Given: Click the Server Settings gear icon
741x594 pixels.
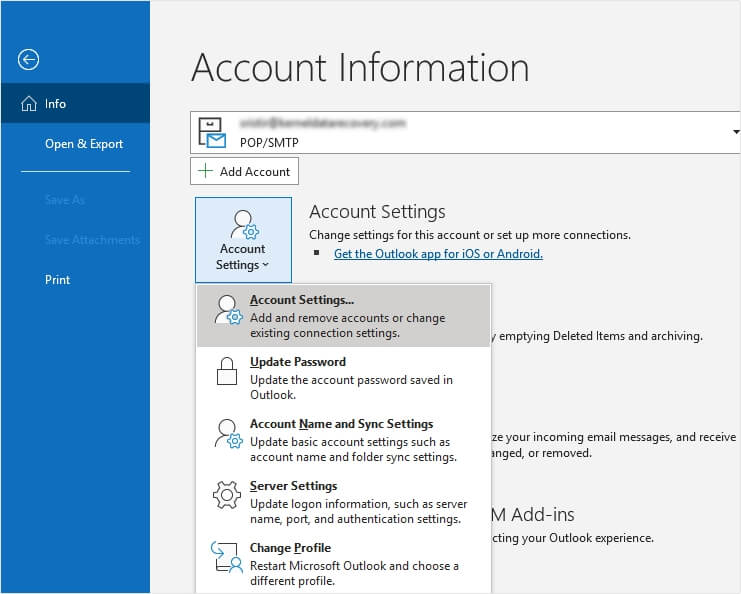Looking at the screenshot, I should (227, 495).
